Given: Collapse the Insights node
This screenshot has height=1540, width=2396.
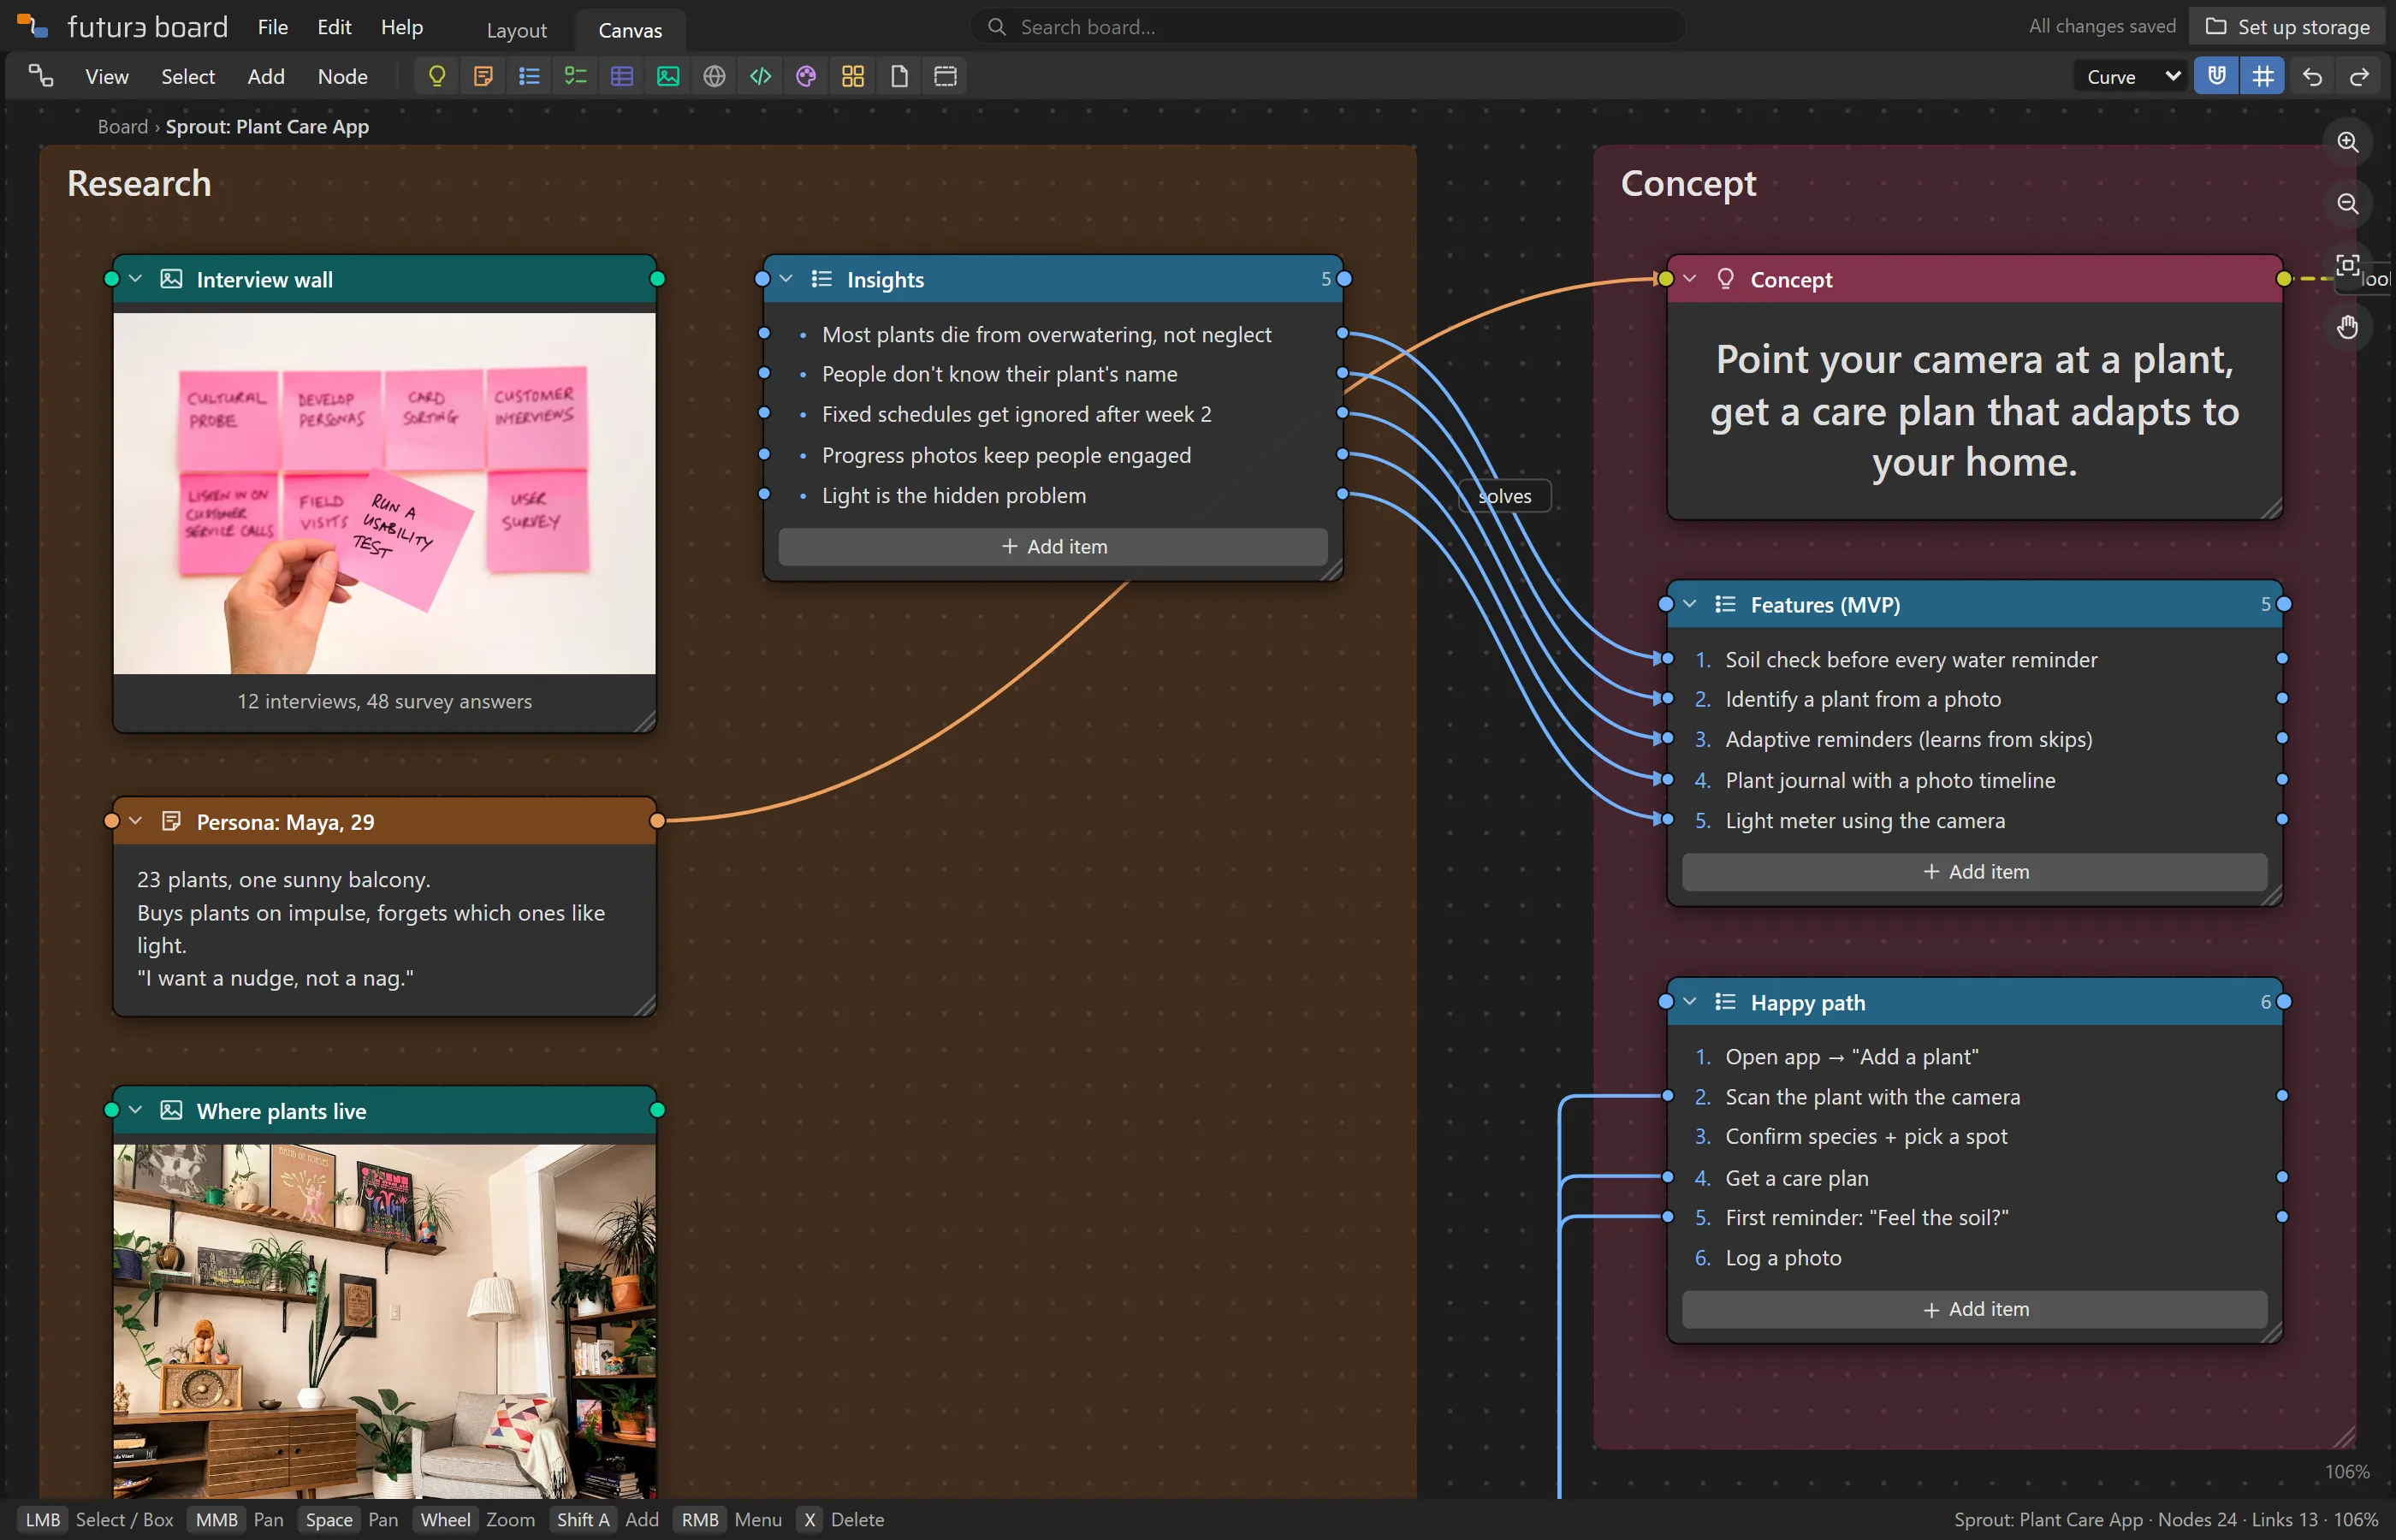Looking at the screenshot, I should [786, 279].
